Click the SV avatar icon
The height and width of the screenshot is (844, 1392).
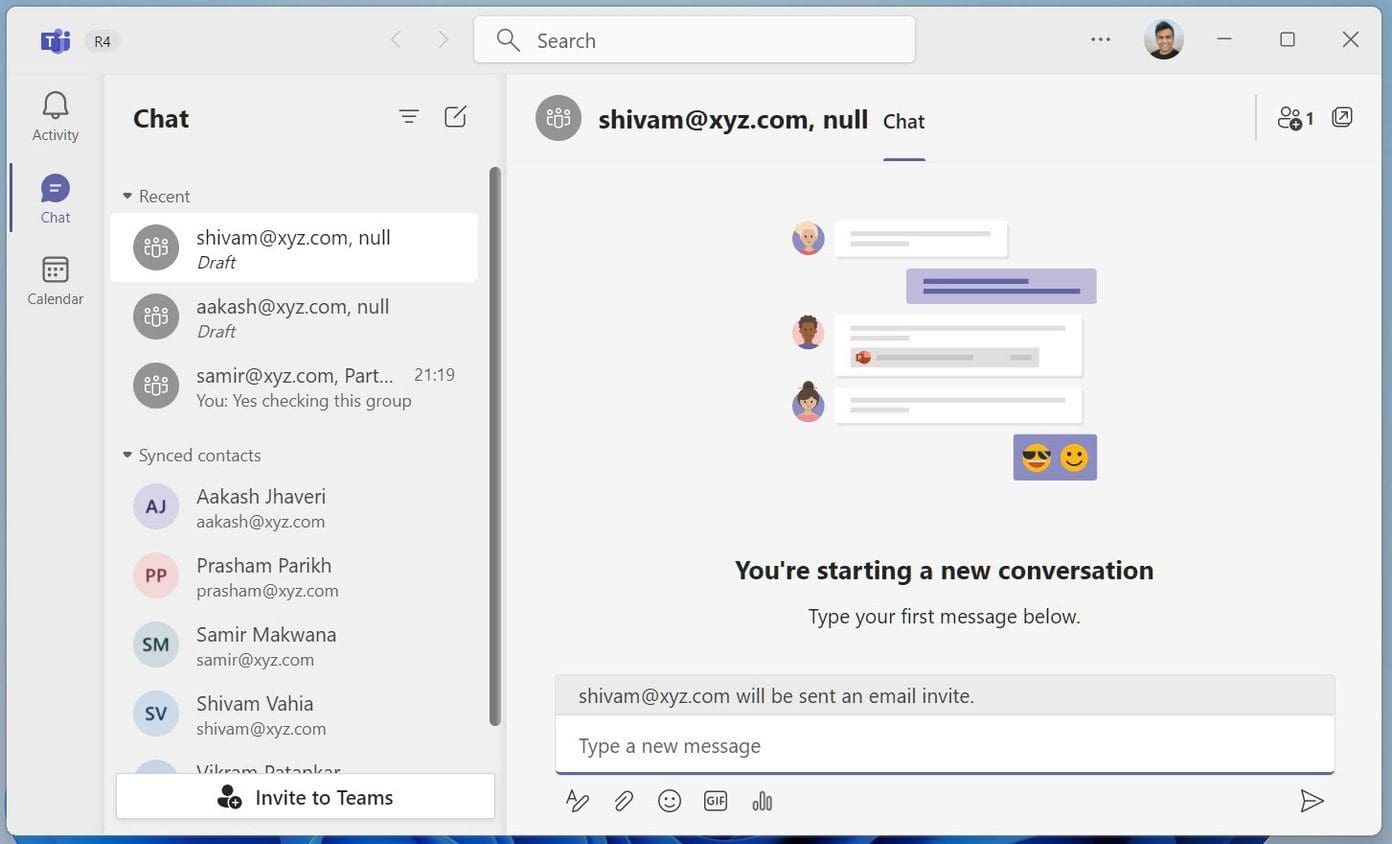[156, 714]
